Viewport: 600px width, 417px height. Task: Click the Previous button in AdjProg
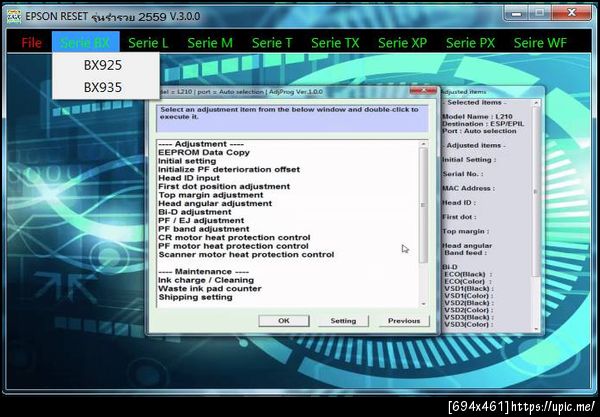tap(404, 321)
